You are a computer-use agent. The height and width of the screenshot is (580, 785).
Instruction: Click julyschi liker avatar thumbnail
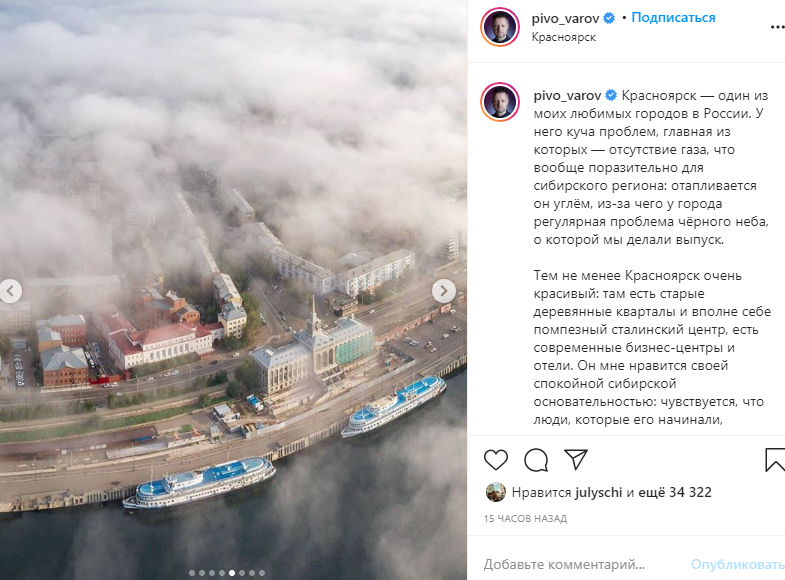coord(496,492)
